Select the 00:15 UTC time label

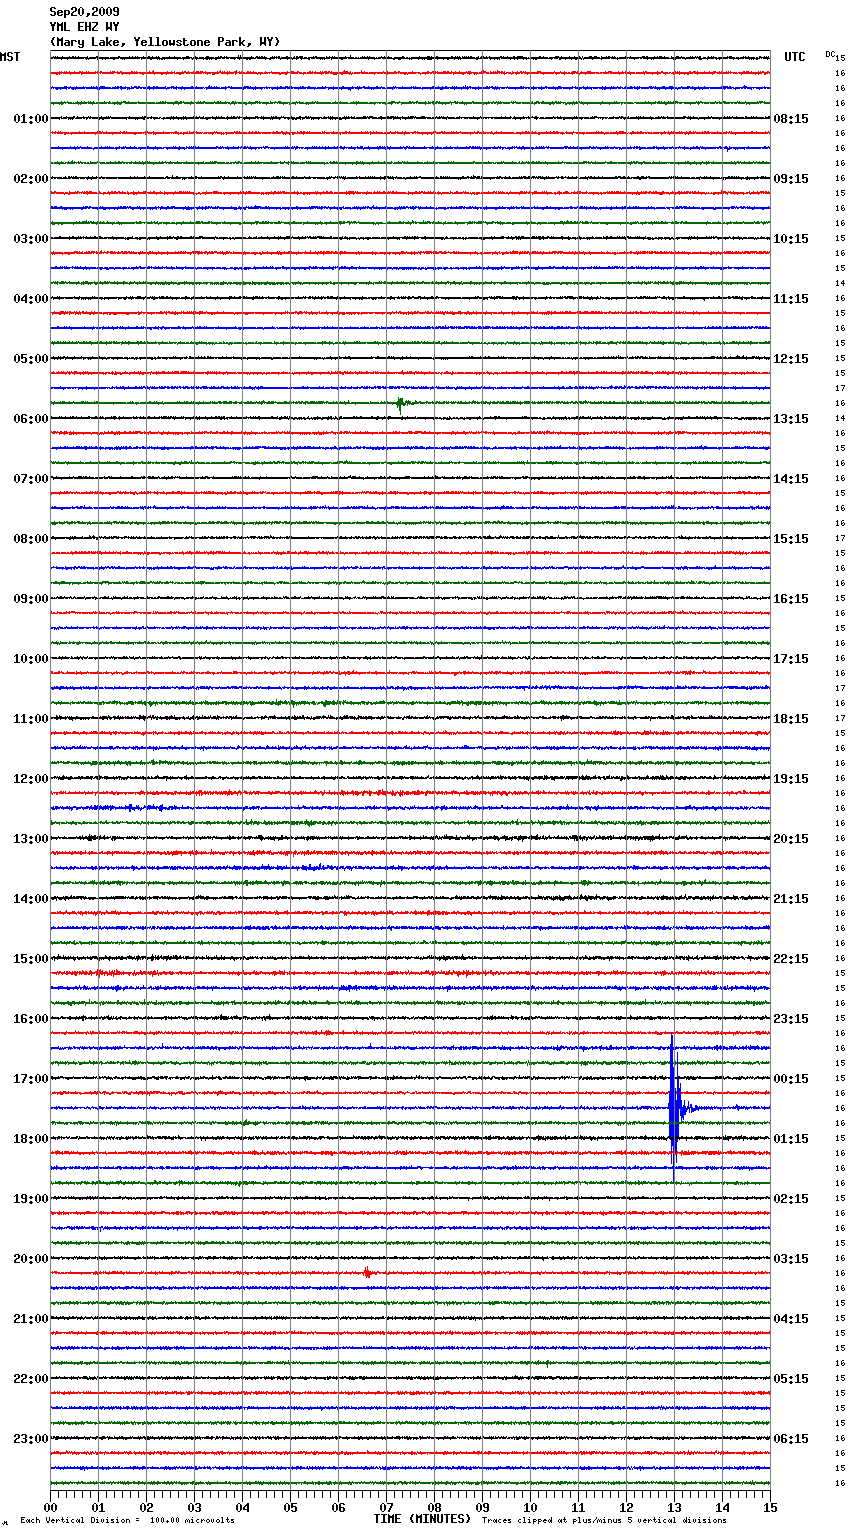pos(791,1079)
